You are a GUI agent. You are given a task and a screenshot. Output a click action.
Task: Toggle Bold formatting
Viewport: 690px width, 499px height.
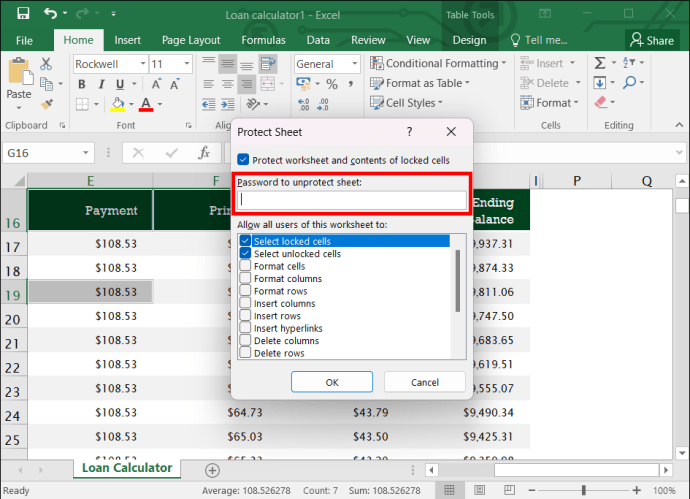pyautogui.click(x=81, y=84)
